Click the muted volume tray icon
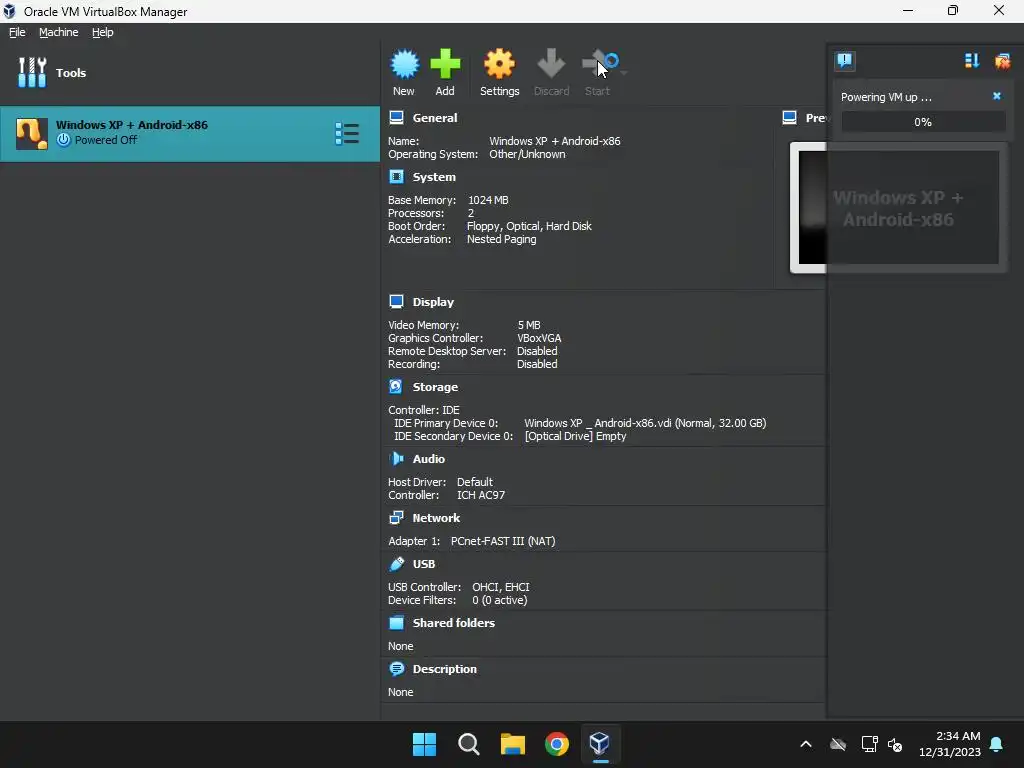Screen dimensions: 1024x768 [895, 744]
